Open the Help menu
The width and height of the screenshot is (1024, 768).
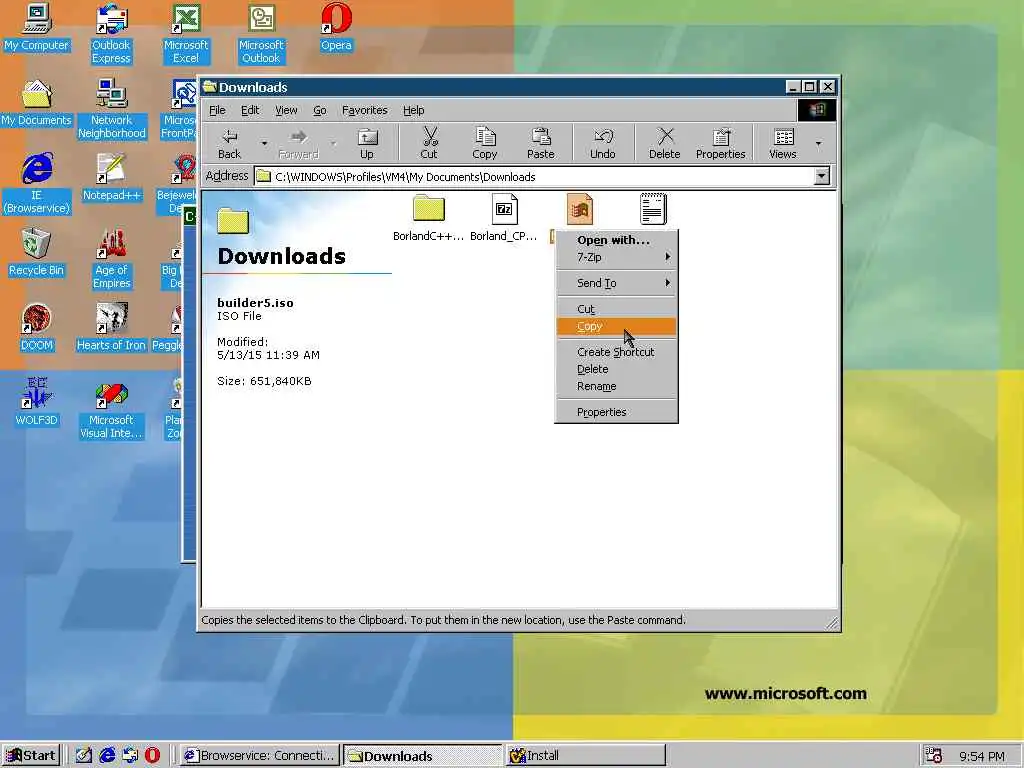tap(413, 110)
